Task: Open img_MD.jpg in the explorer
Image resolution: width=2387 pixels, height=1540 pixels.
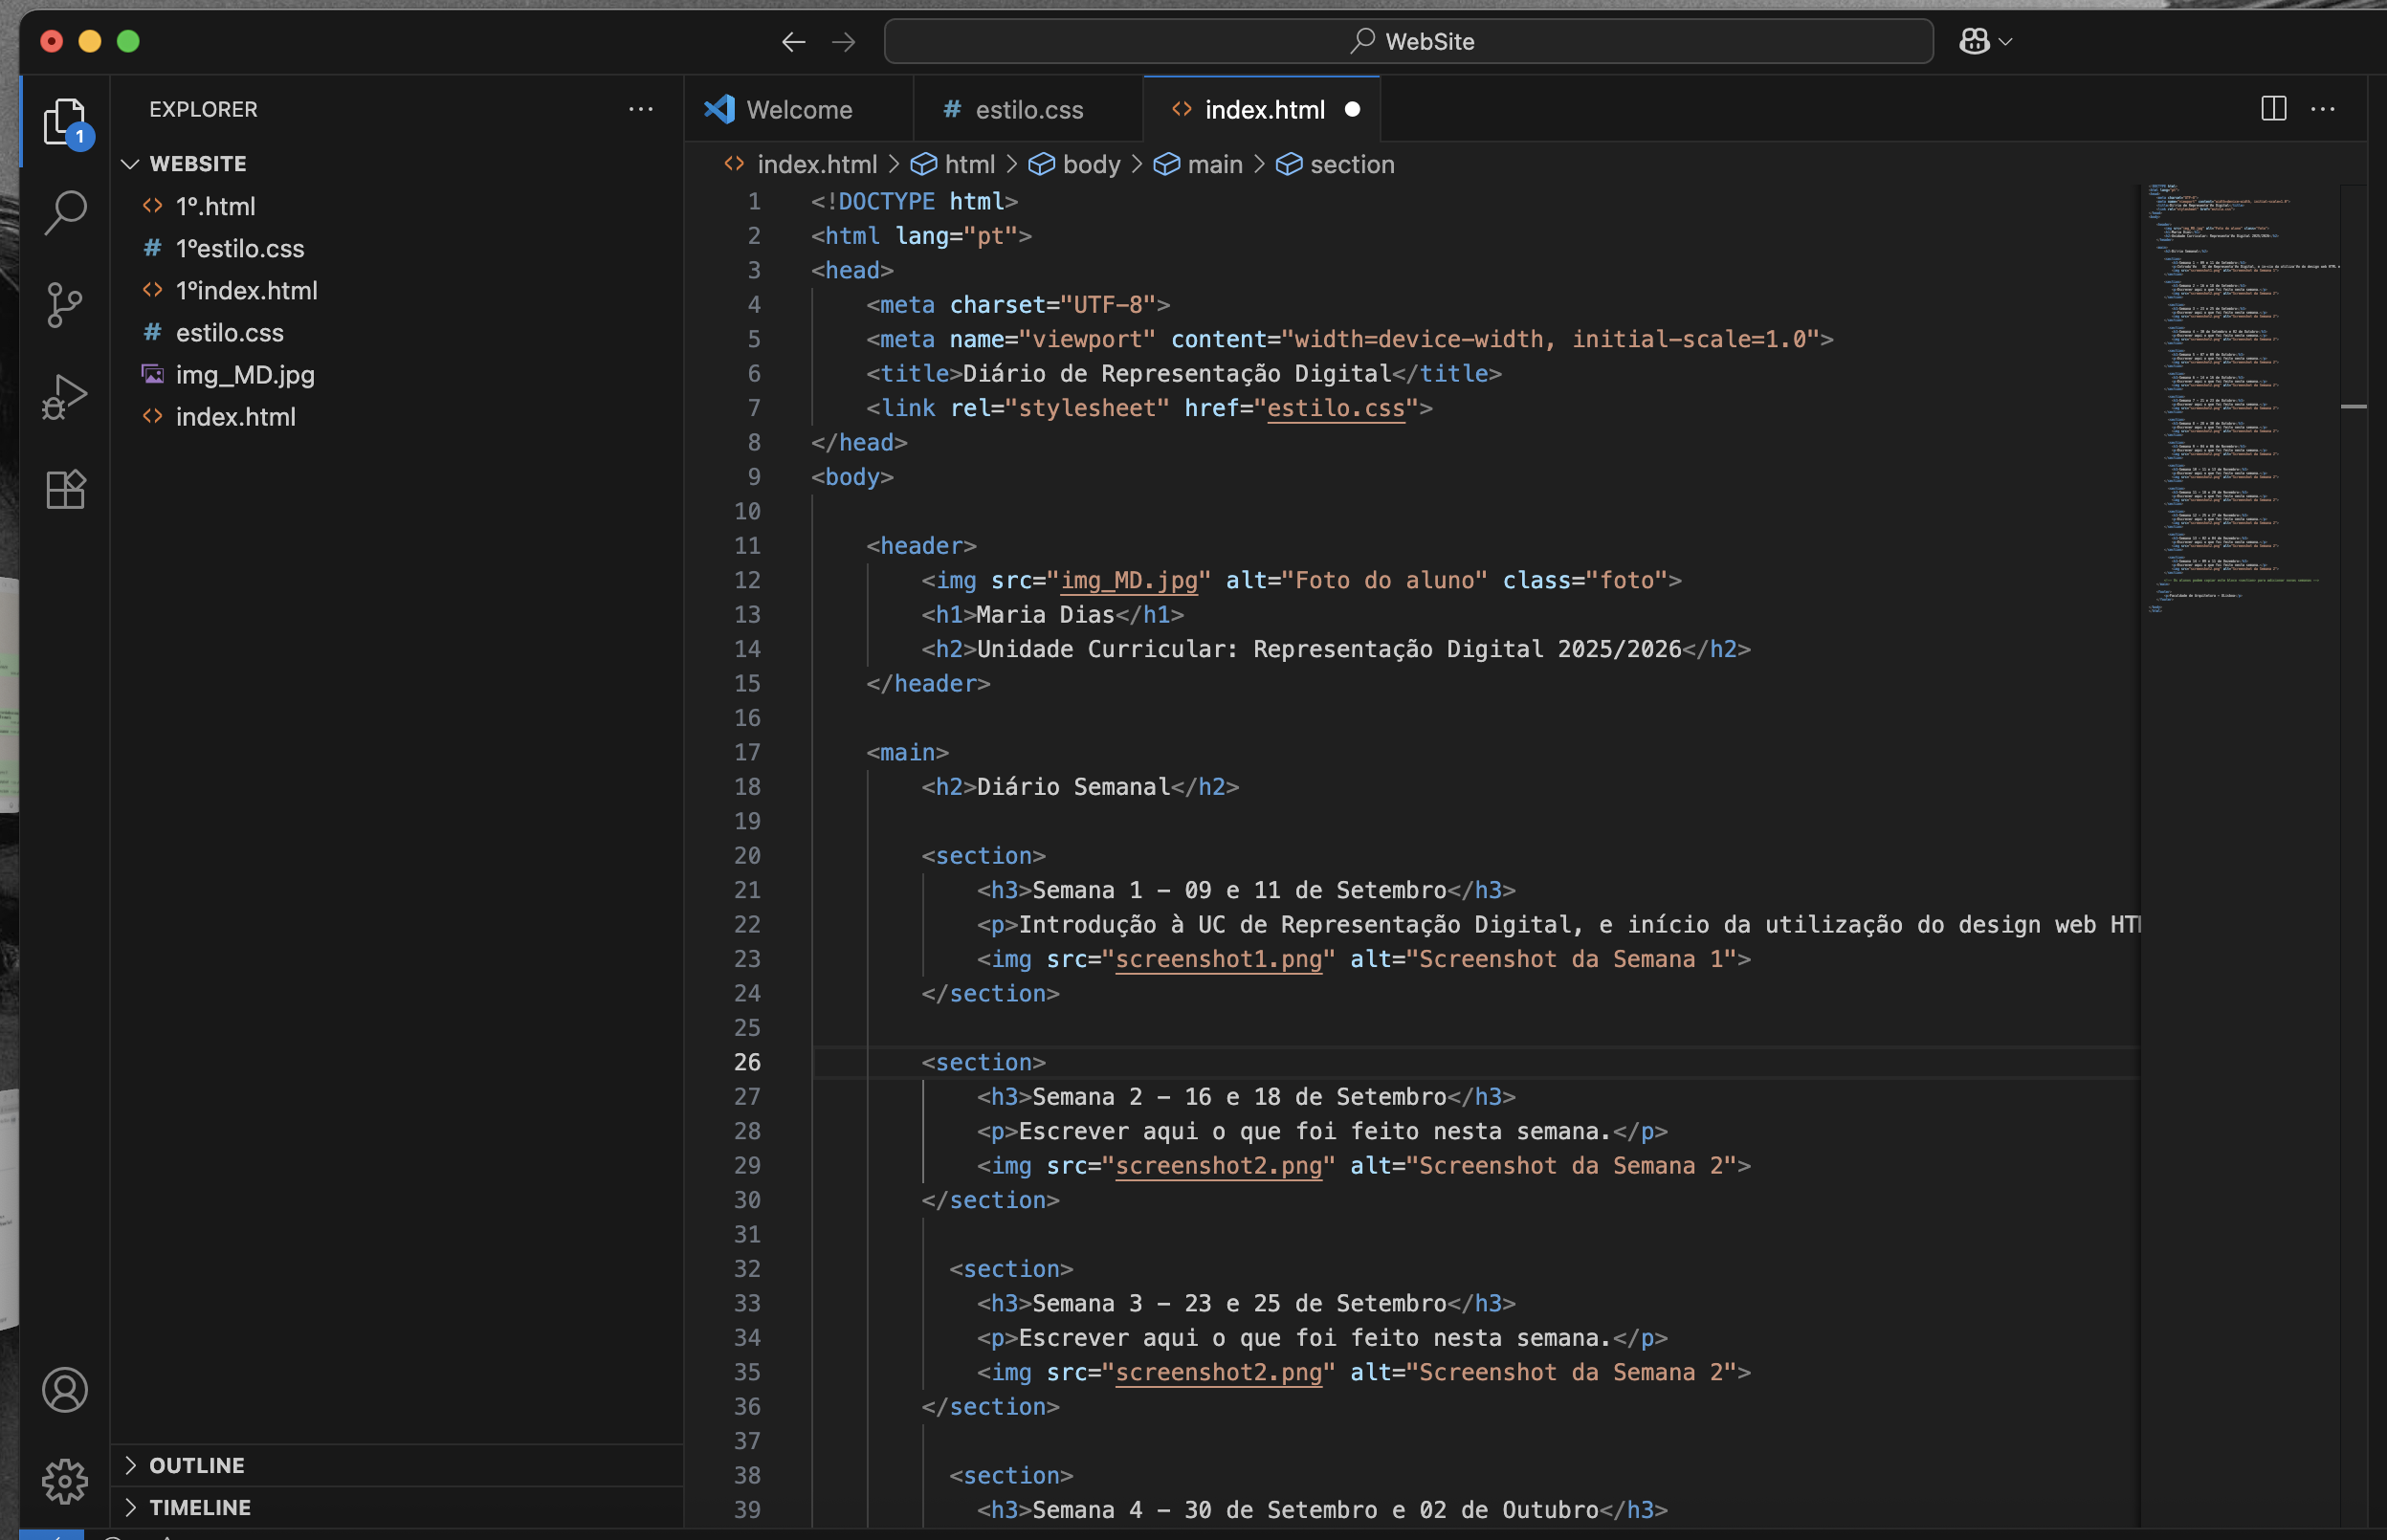Action: (x=396, y=374)
